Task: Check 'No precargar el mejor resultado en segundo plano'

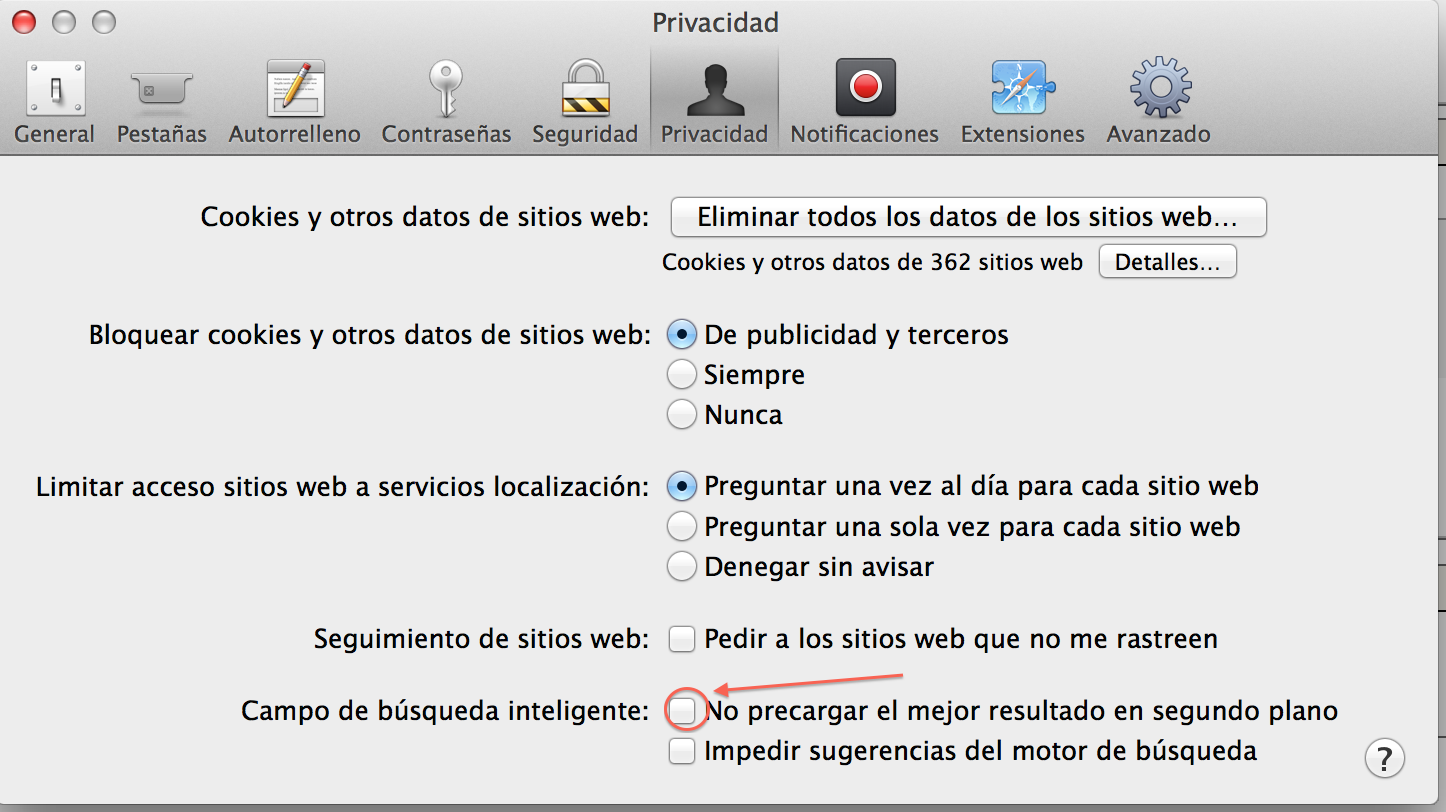Action: [x=684, y=711]
